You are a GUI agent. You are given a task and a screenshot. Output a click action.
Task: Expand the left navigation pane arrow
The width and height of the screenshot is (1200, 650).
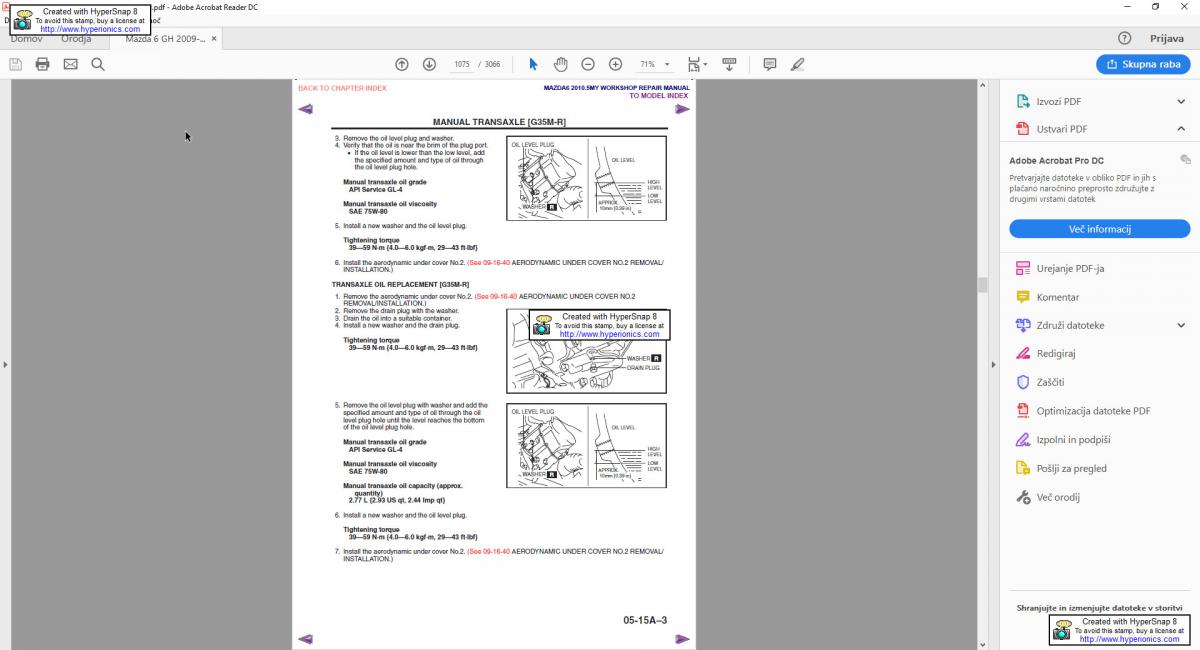point(5,364)
